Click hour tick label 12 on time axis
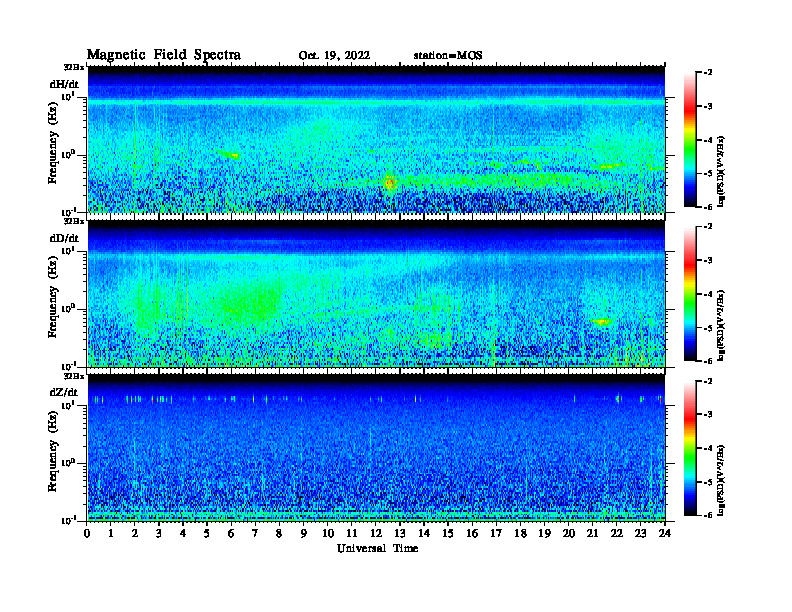The width and height of the screenshot is (792, 612). [x=375, y=533]
